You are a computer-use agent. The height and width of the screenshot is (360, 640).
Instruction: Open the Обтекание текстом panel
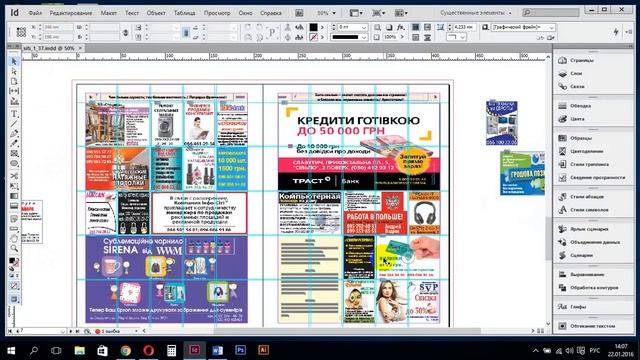tap(593, 326)
